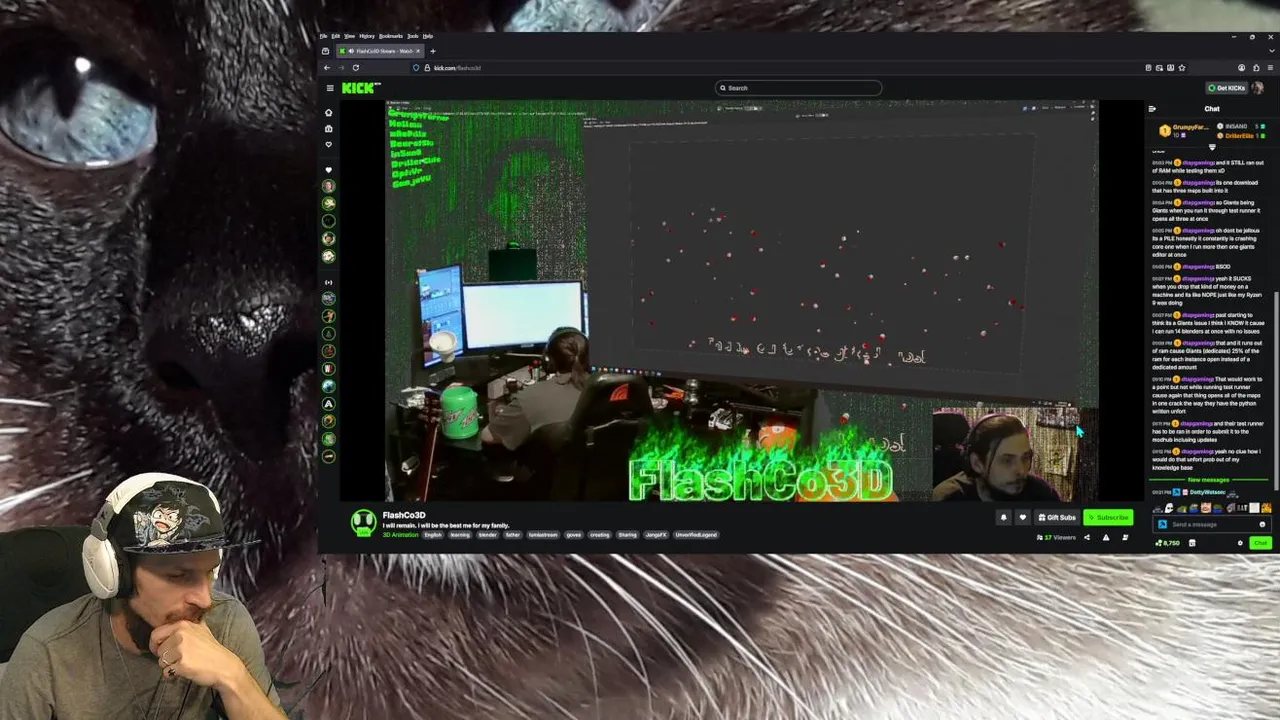Open Browse icon below Home in sidebar
This screenshot has height=720, width=1280.
[328, 129]
